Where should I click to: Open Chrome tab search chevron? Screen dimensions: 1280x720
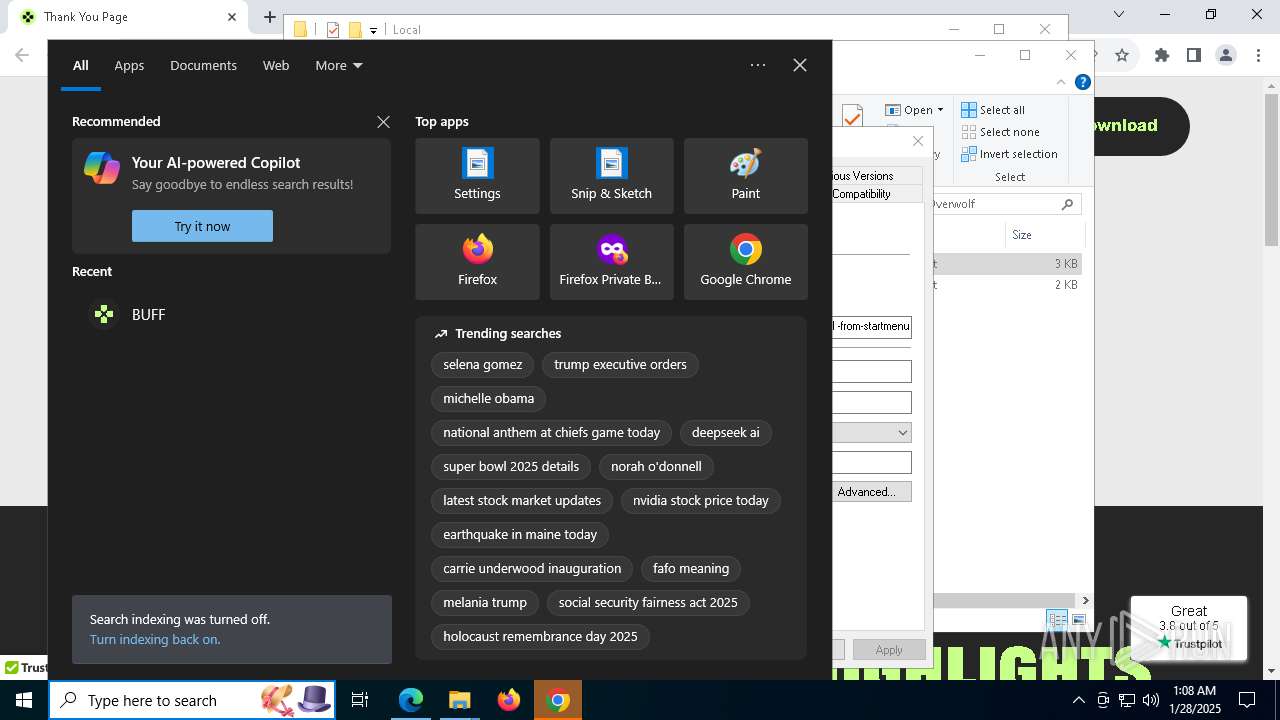[1119, 14]
